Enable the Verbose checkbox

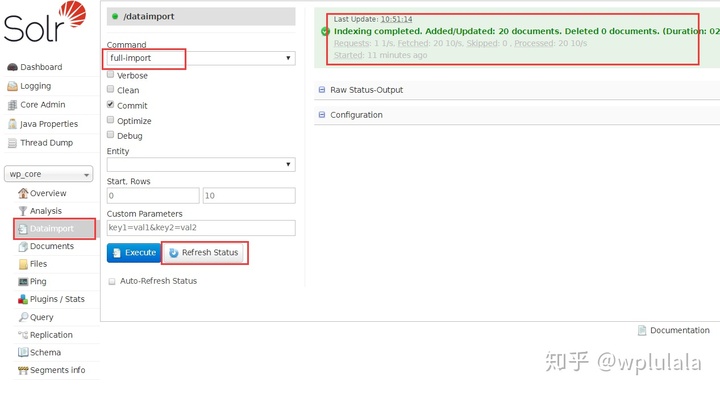110,74
